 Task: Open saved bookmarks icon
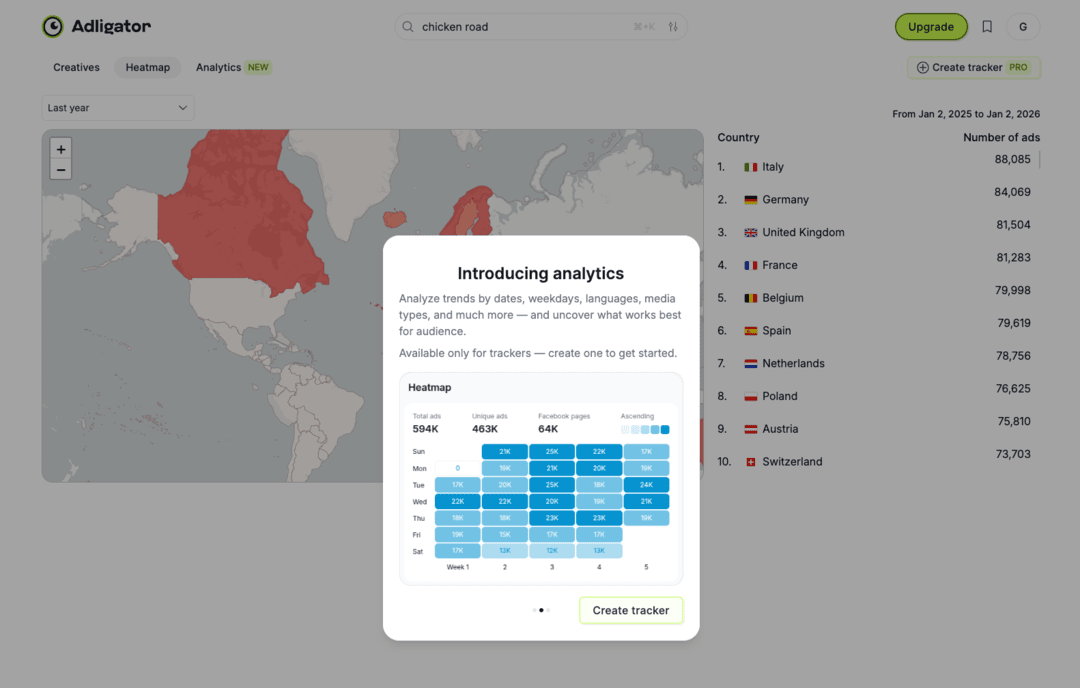tap(987, 27)
